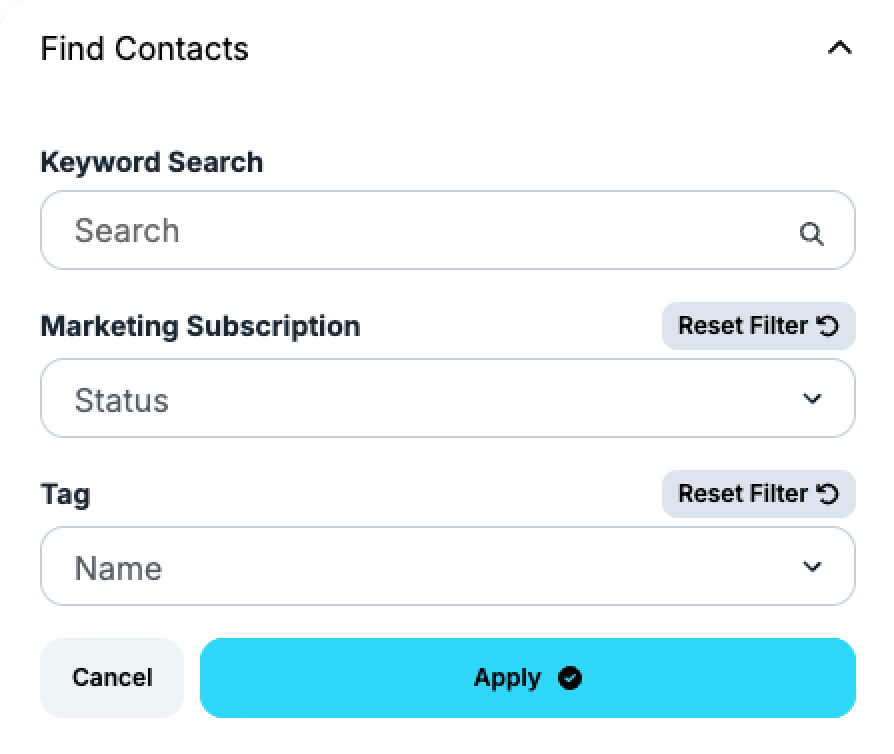Viewport: 894px width, 754px height.
Task: Reset the Marketing Subscription filter
Action: pyautogui.click(x=758, y=326)
